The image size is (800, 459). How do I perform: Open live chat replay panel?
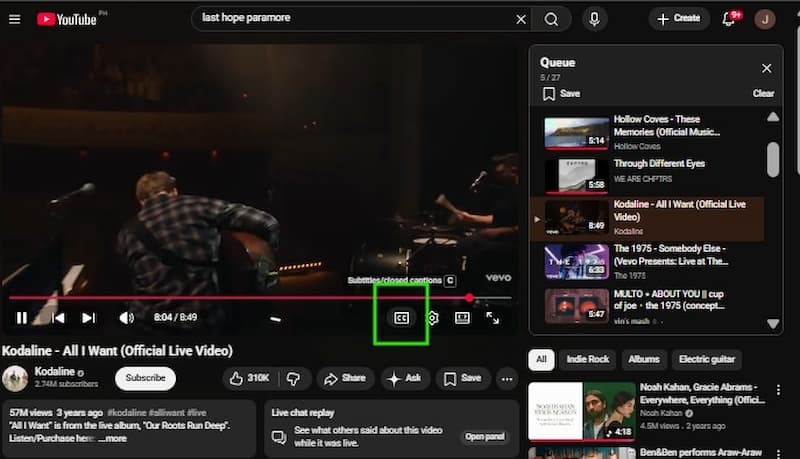click(484, 437)
